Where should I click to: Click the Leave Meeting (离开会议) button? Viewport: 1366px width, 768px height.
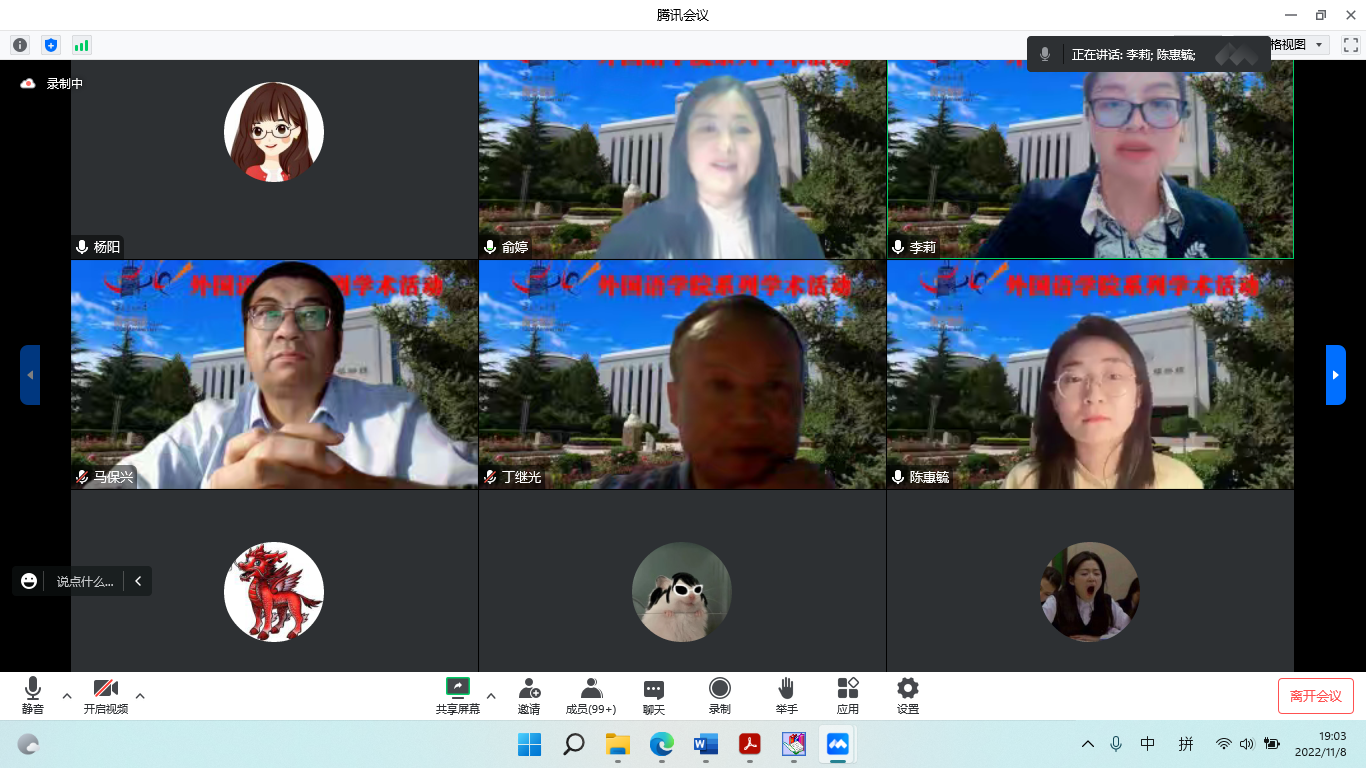[x=1315, y=696]
